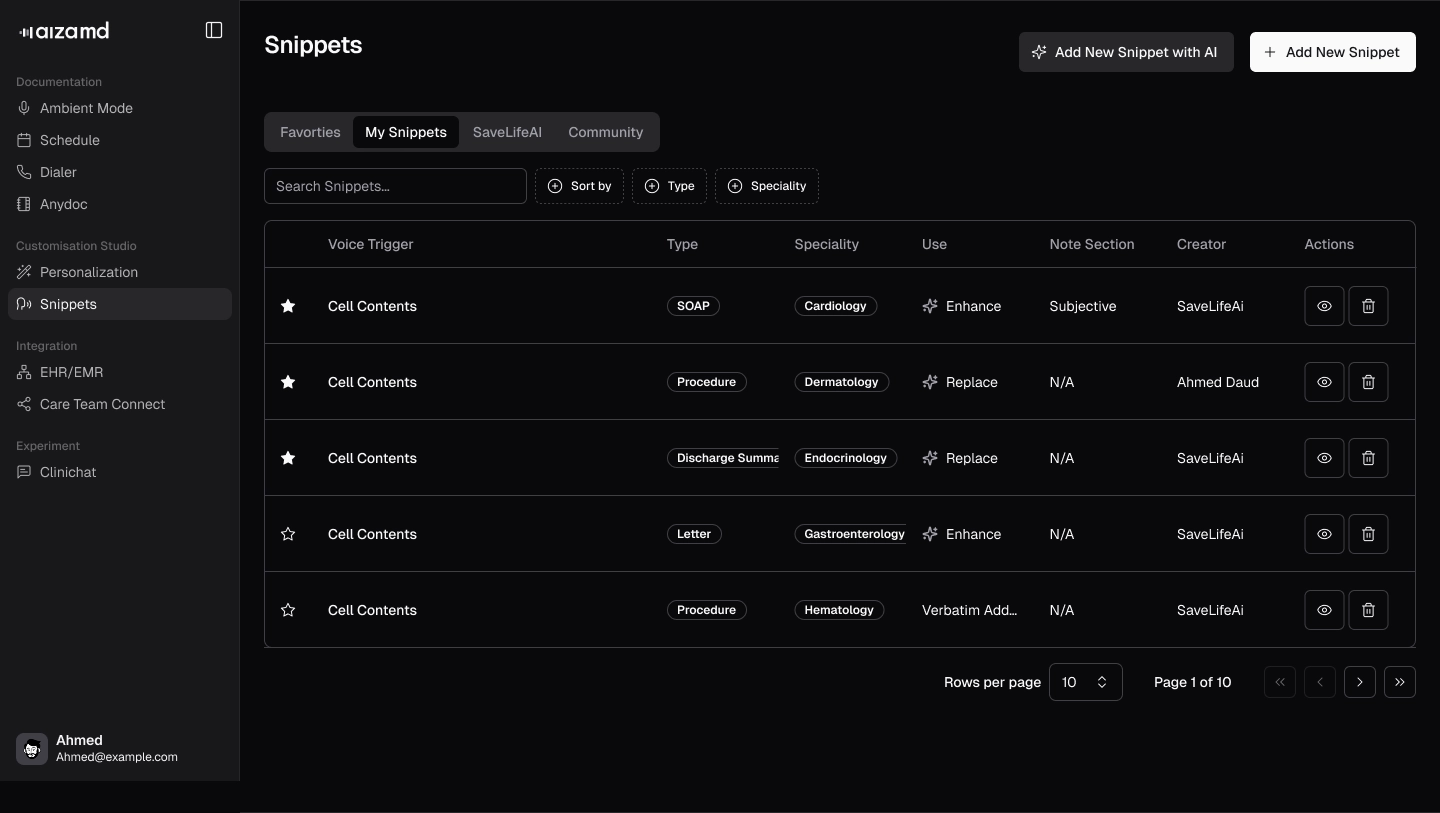
Task: Jump to the first page
Action: pos(1280,682)
